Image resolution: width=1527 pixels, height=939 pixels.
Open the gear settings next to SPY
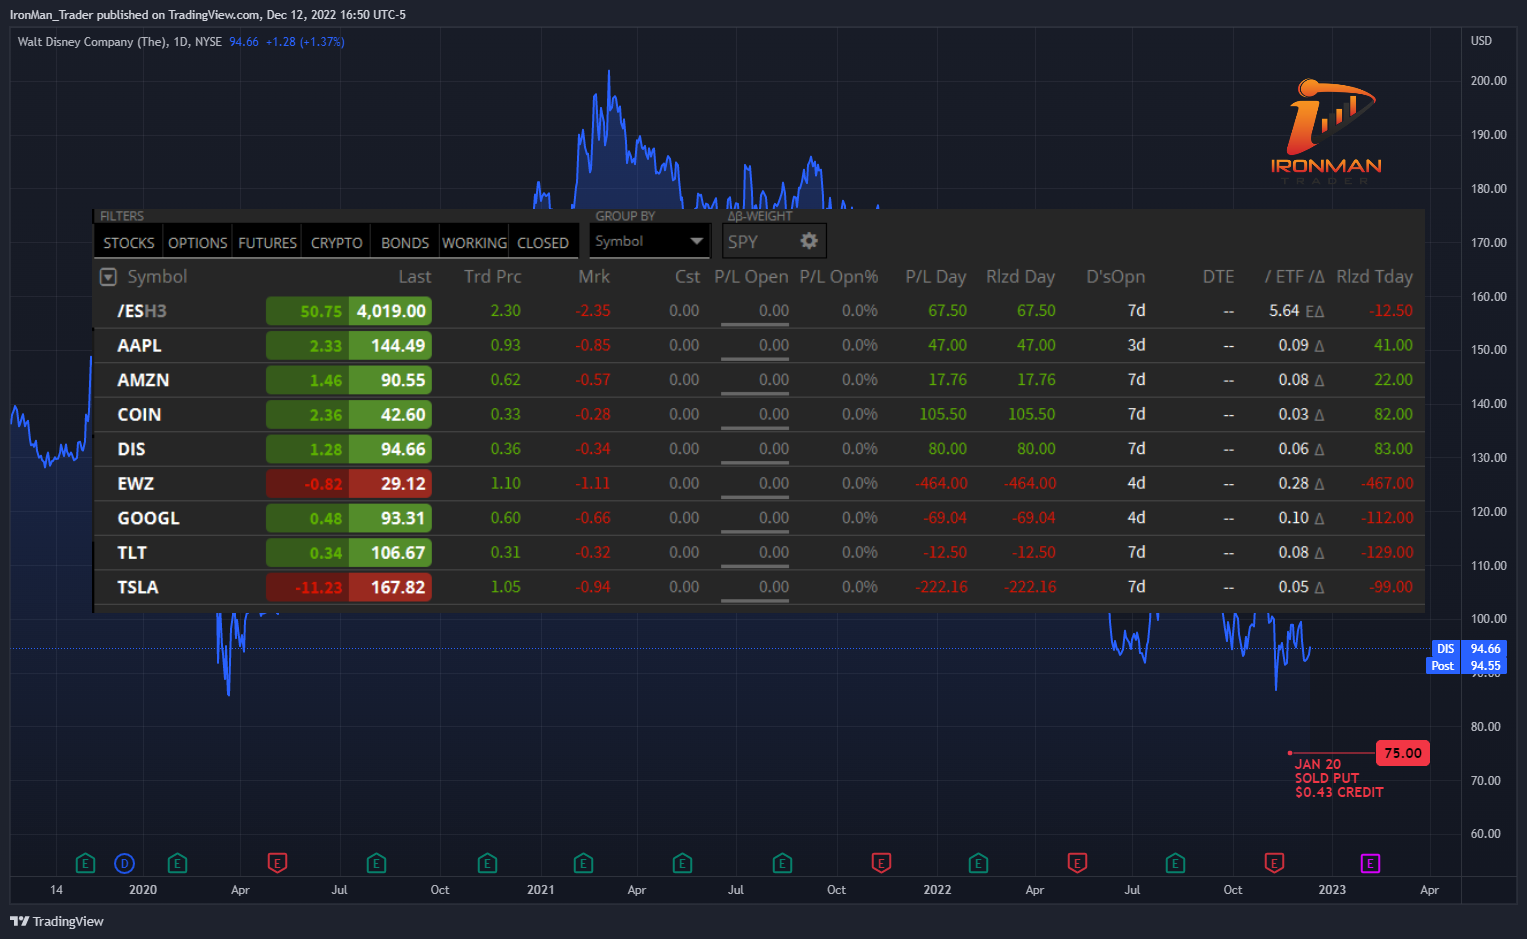coord(809,241)
